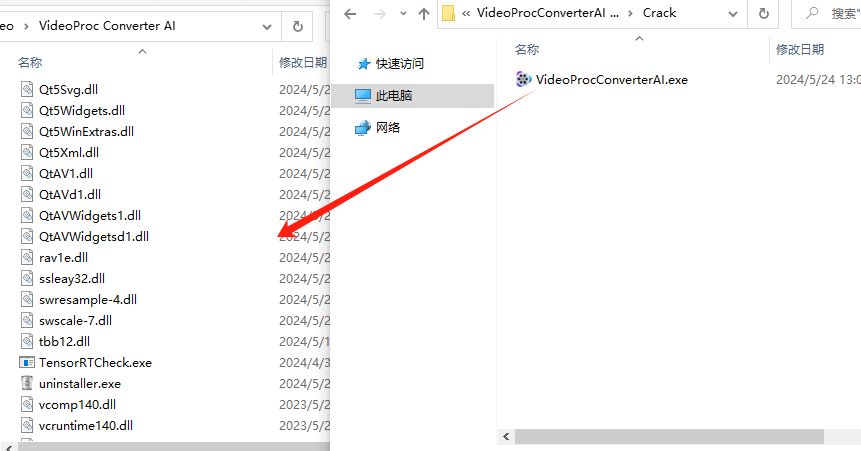
Task: Select the QtAVd1.dll file icon
Action: click(27, 194)
